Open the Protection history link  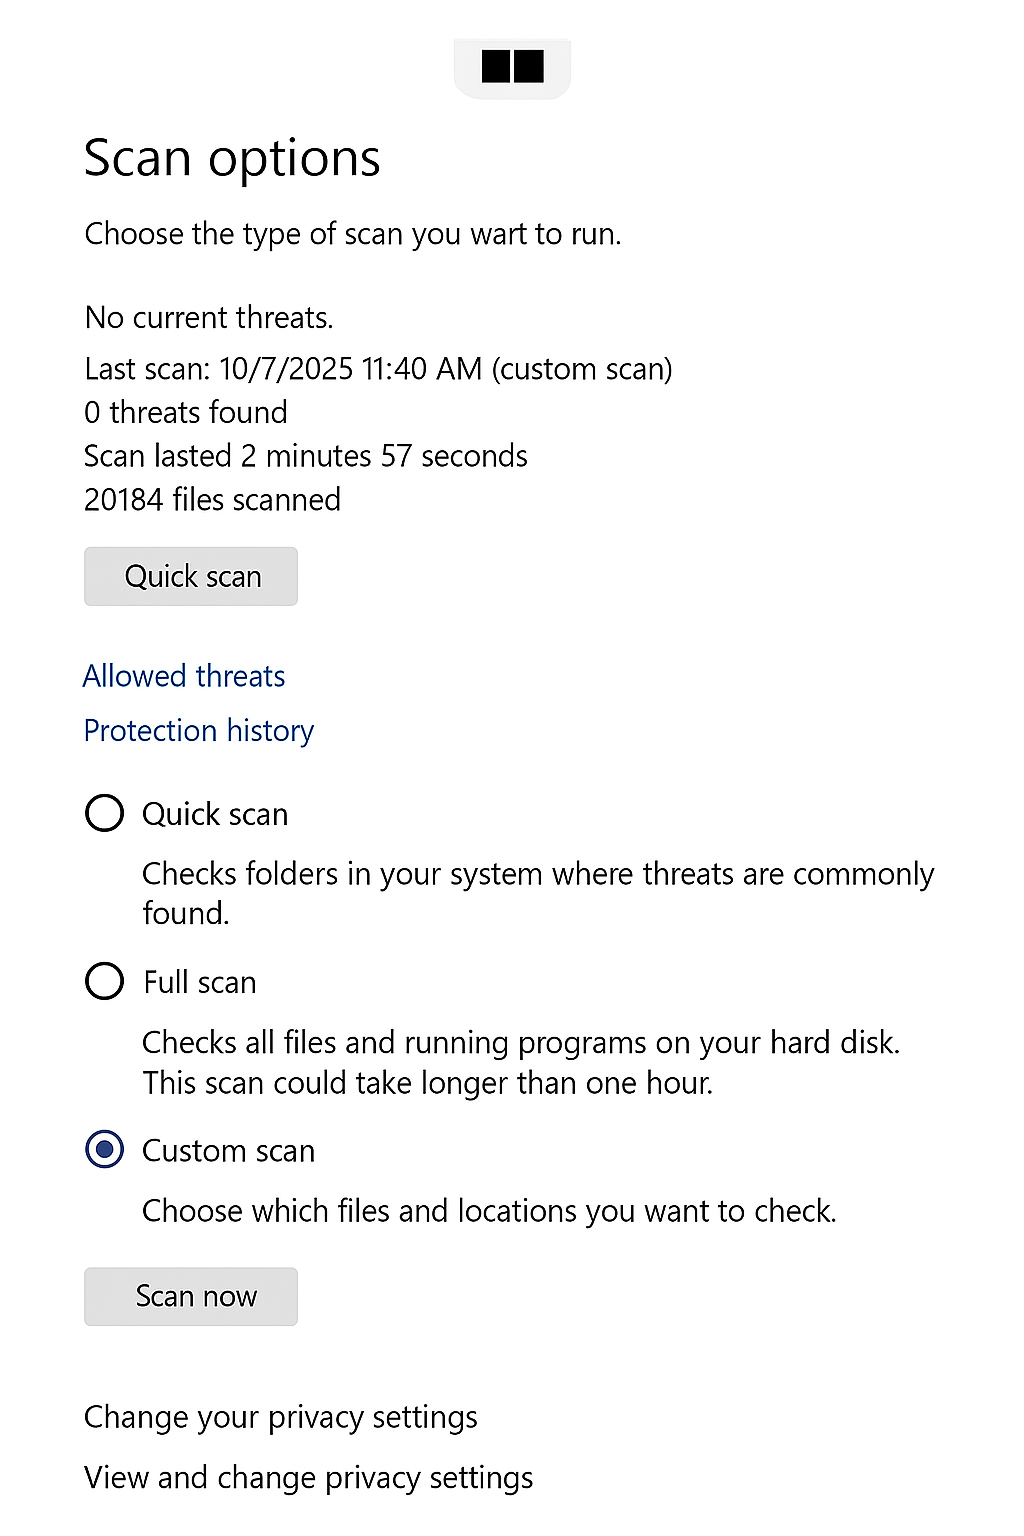pos(199,731)
